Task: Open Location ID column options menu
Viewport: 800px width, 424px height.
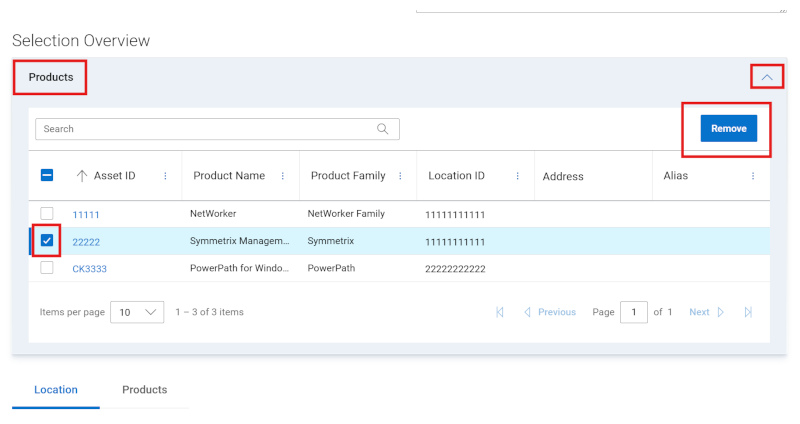Action: point(518,176)
